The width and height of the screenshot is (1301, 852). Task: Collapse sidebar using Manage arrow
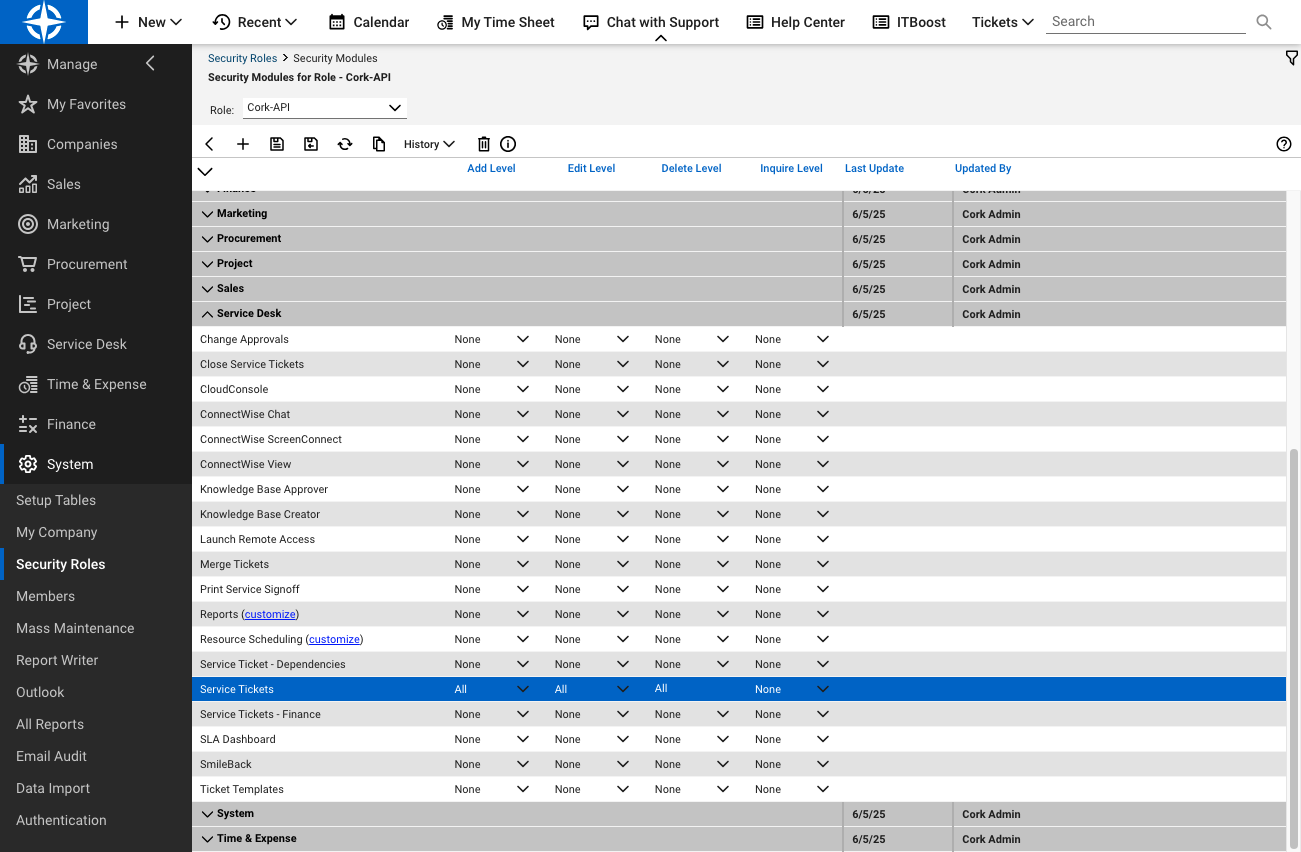point(150,64)
